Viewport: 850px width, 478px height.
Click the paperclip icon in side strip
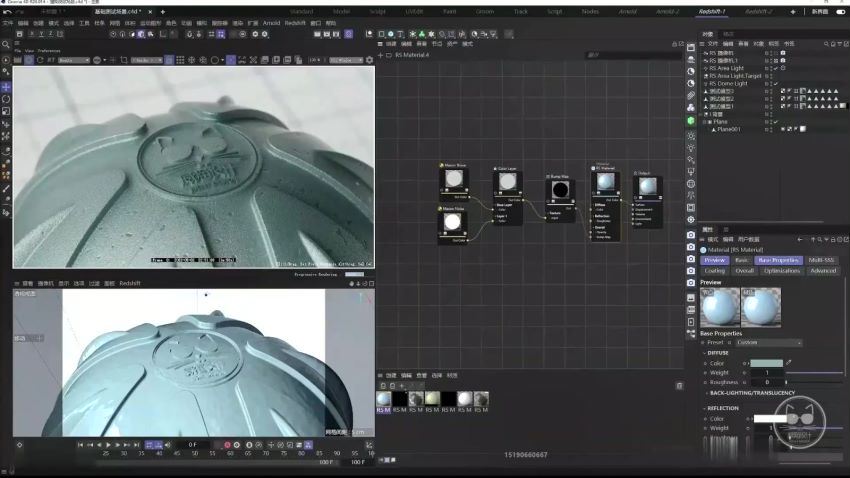(691, 95)
